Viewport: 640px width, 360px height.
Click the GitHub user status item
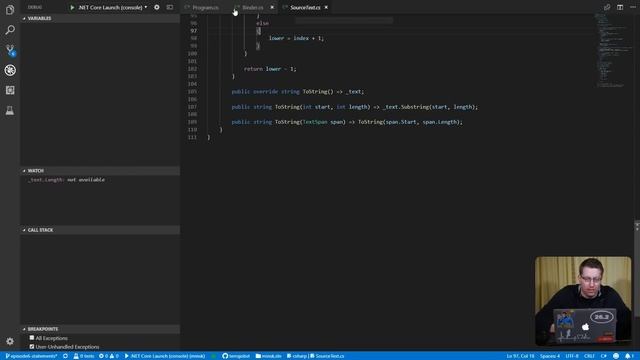click(x=236, y=356)
